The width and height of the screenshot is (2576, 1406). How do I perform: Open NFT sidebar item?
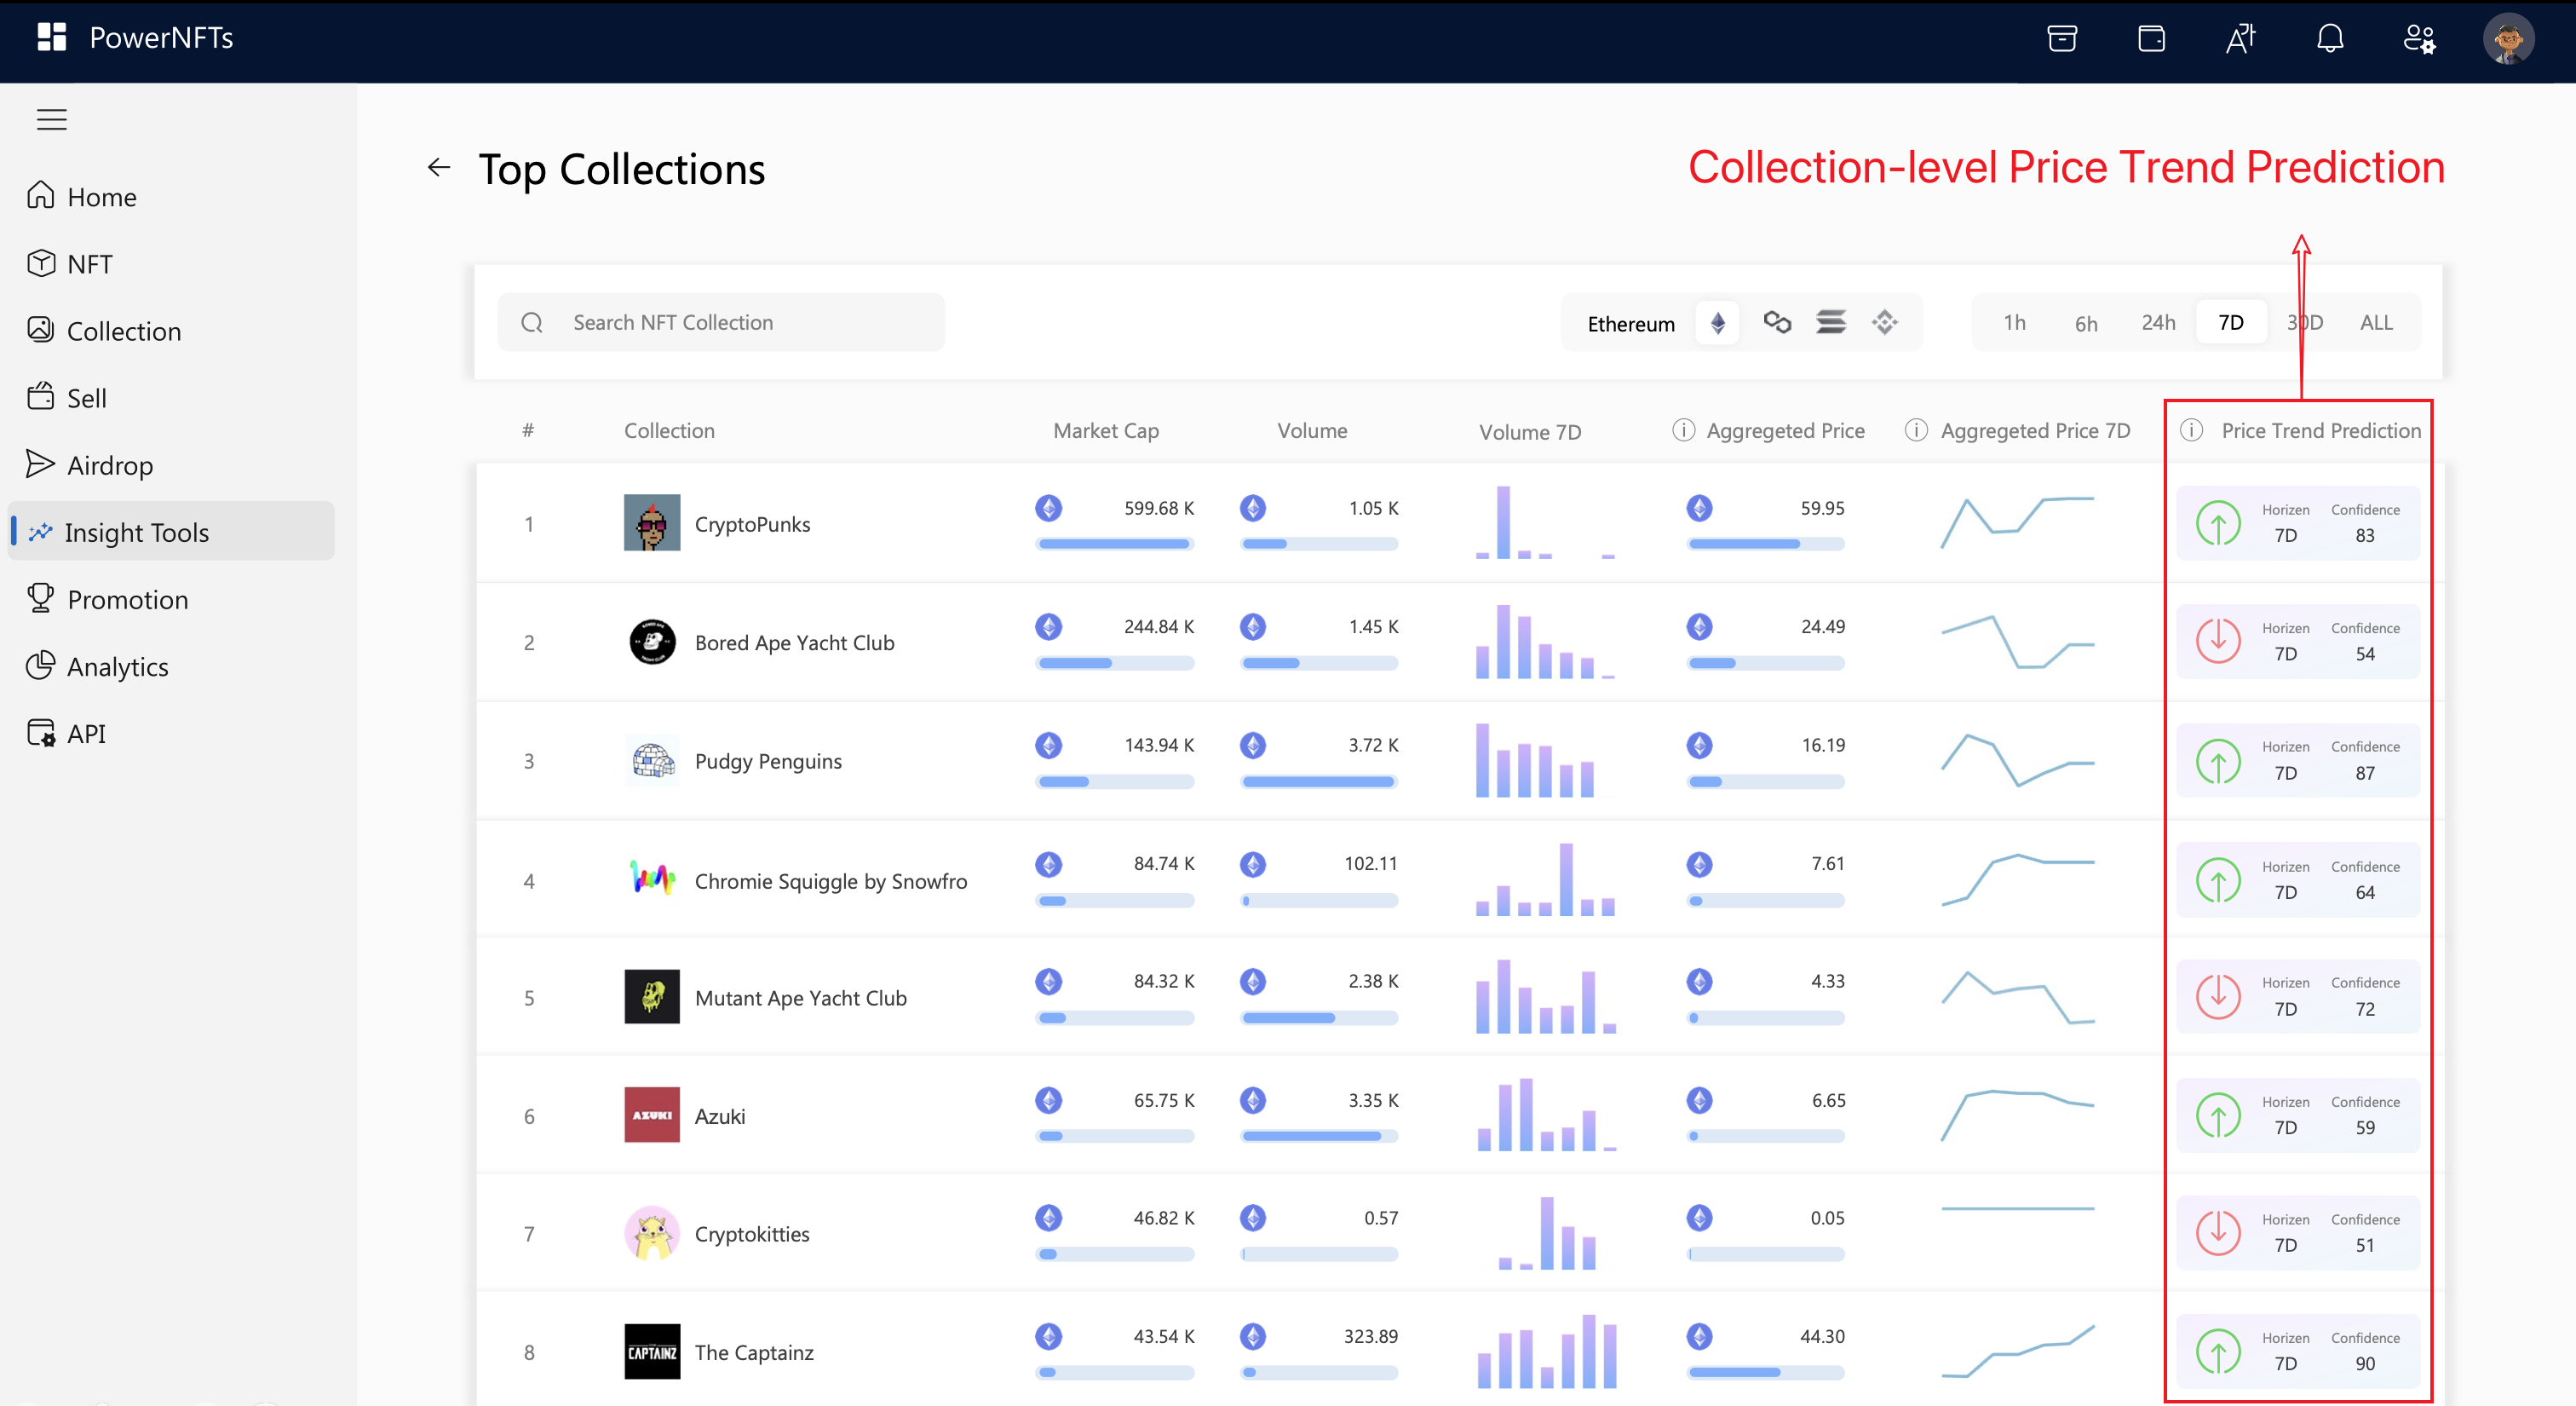(x=170, y=264)
